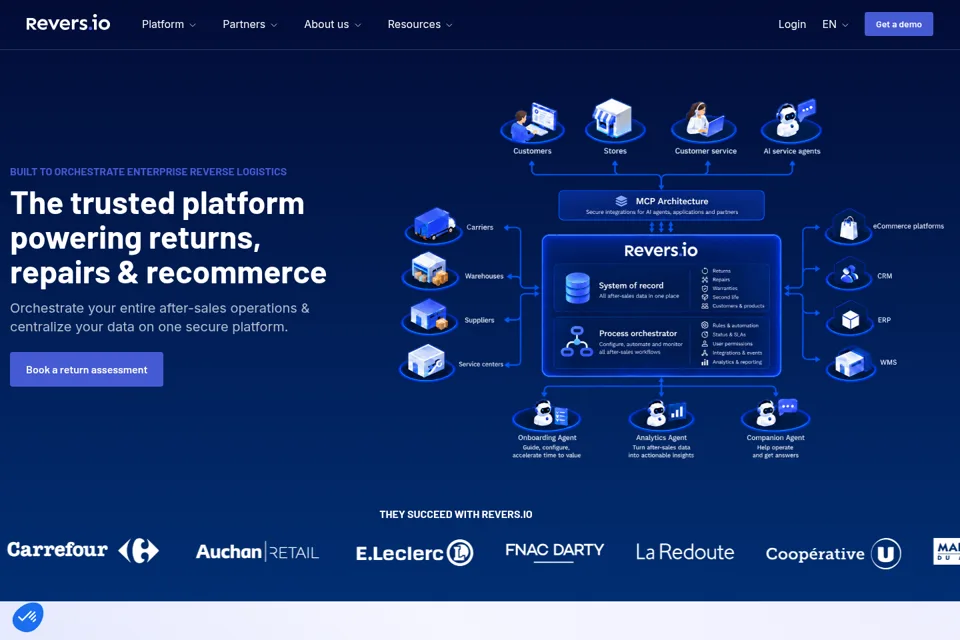Viewport: 960px width, 640px height.
Task: Click the MCP Architecture layers icon
Action: coord(621,201)
